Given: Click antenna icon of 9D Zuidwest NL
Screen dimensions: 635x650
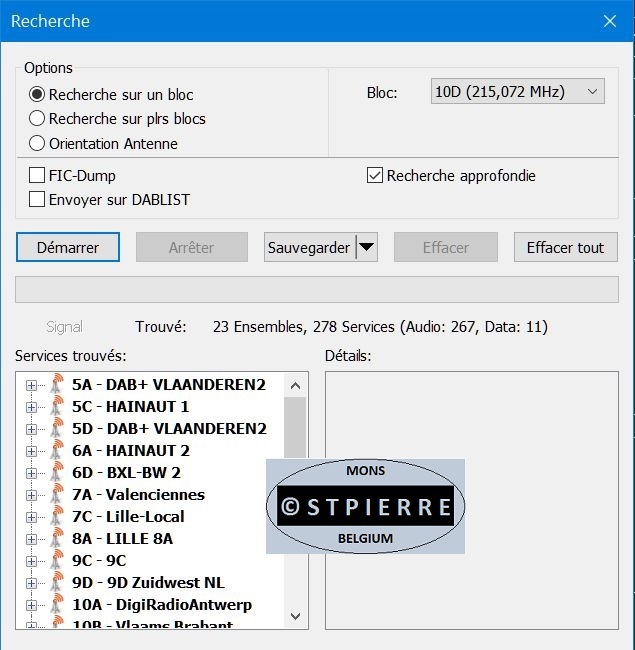Looking at the screenshot, I should (x=57, y=581).
